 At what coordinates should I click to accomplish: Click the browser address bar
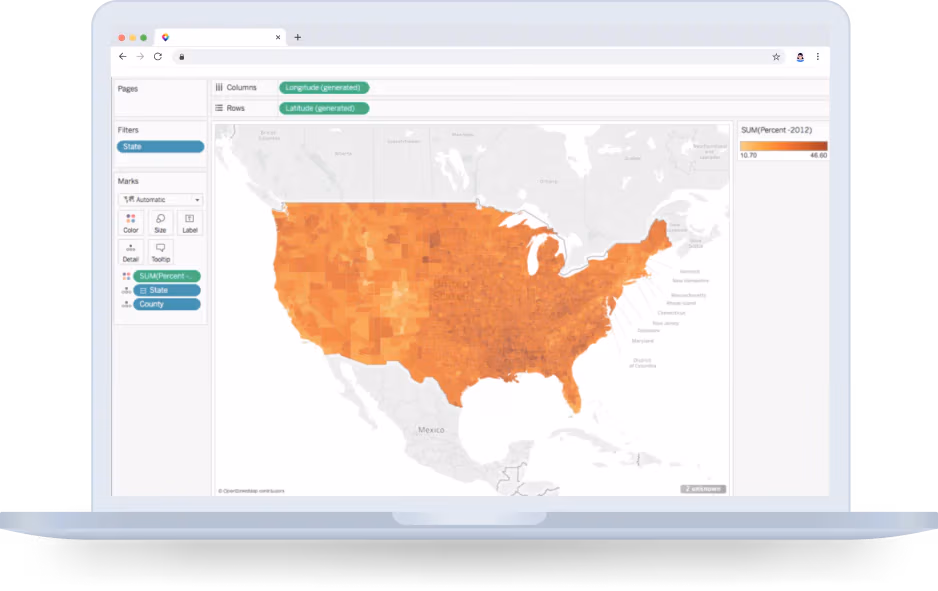pyautogui.click(x=479, y=57)
